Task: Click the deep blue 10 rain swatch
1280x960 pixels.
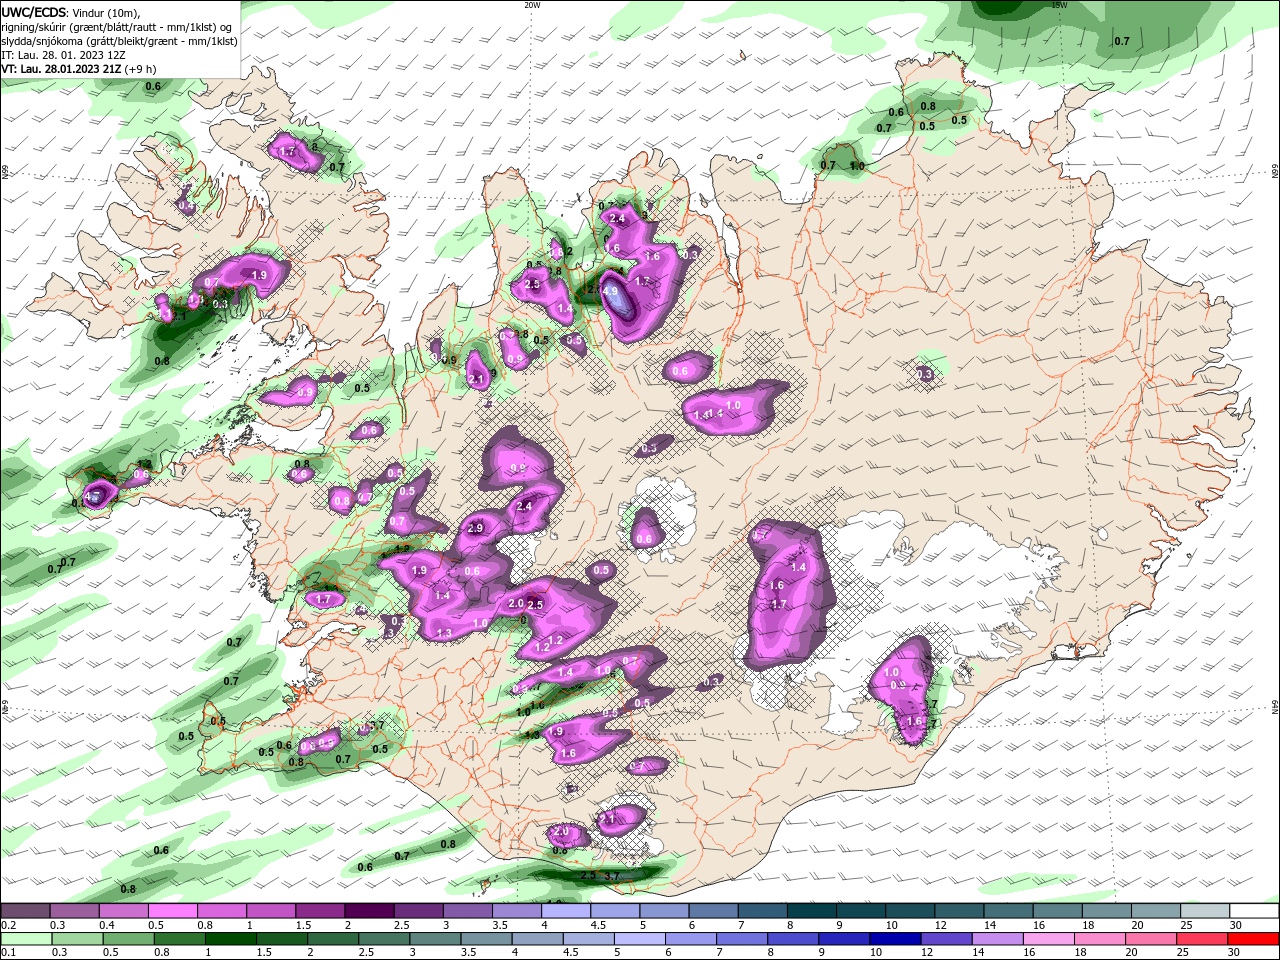Action: (x=893, y=939)
